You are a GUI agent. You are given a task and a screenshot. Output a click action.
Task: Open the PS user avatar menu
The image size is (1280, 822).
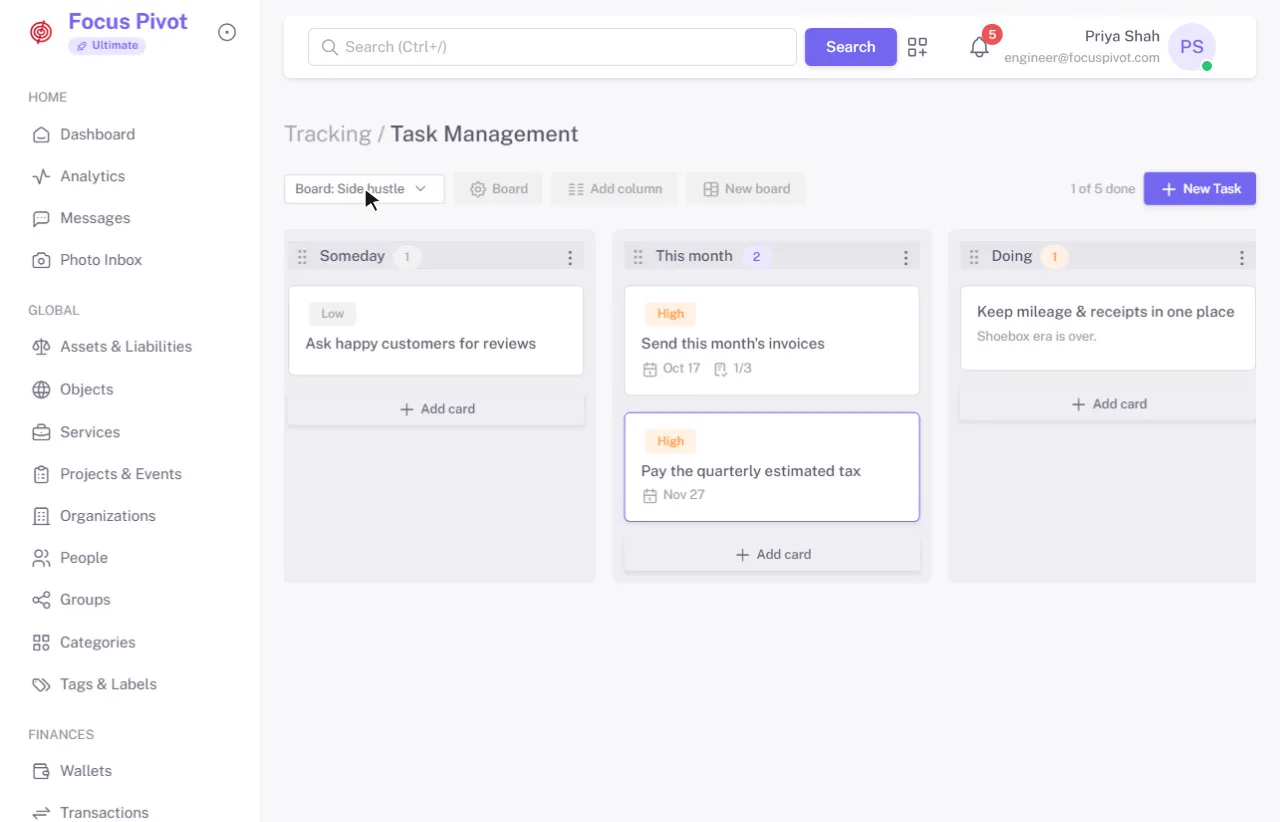tap(1192, 47)
